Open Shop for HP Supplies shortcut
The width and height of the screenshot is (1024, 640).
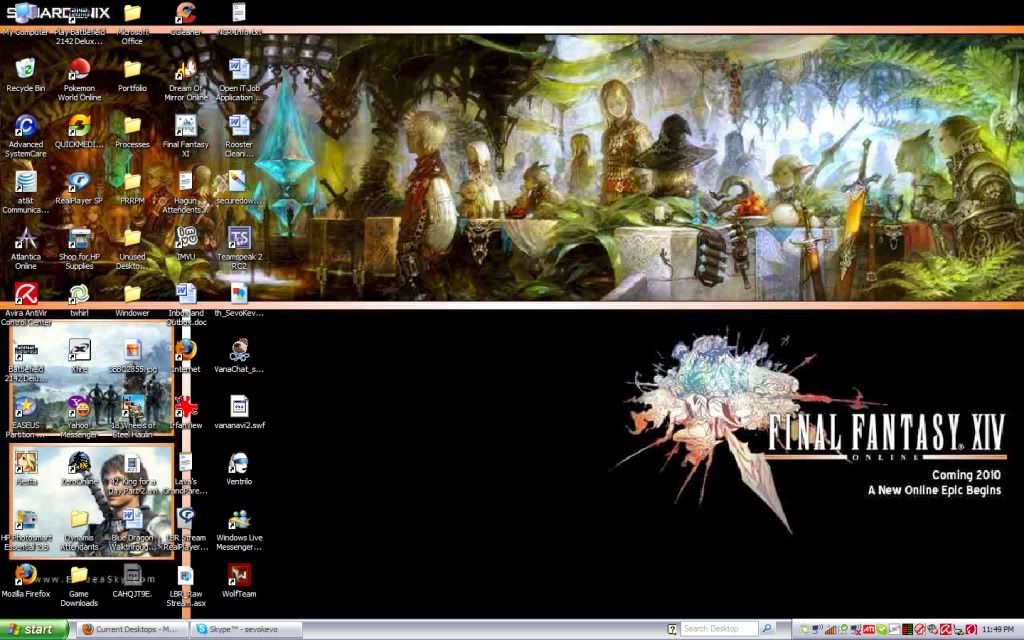coord(79,237)
